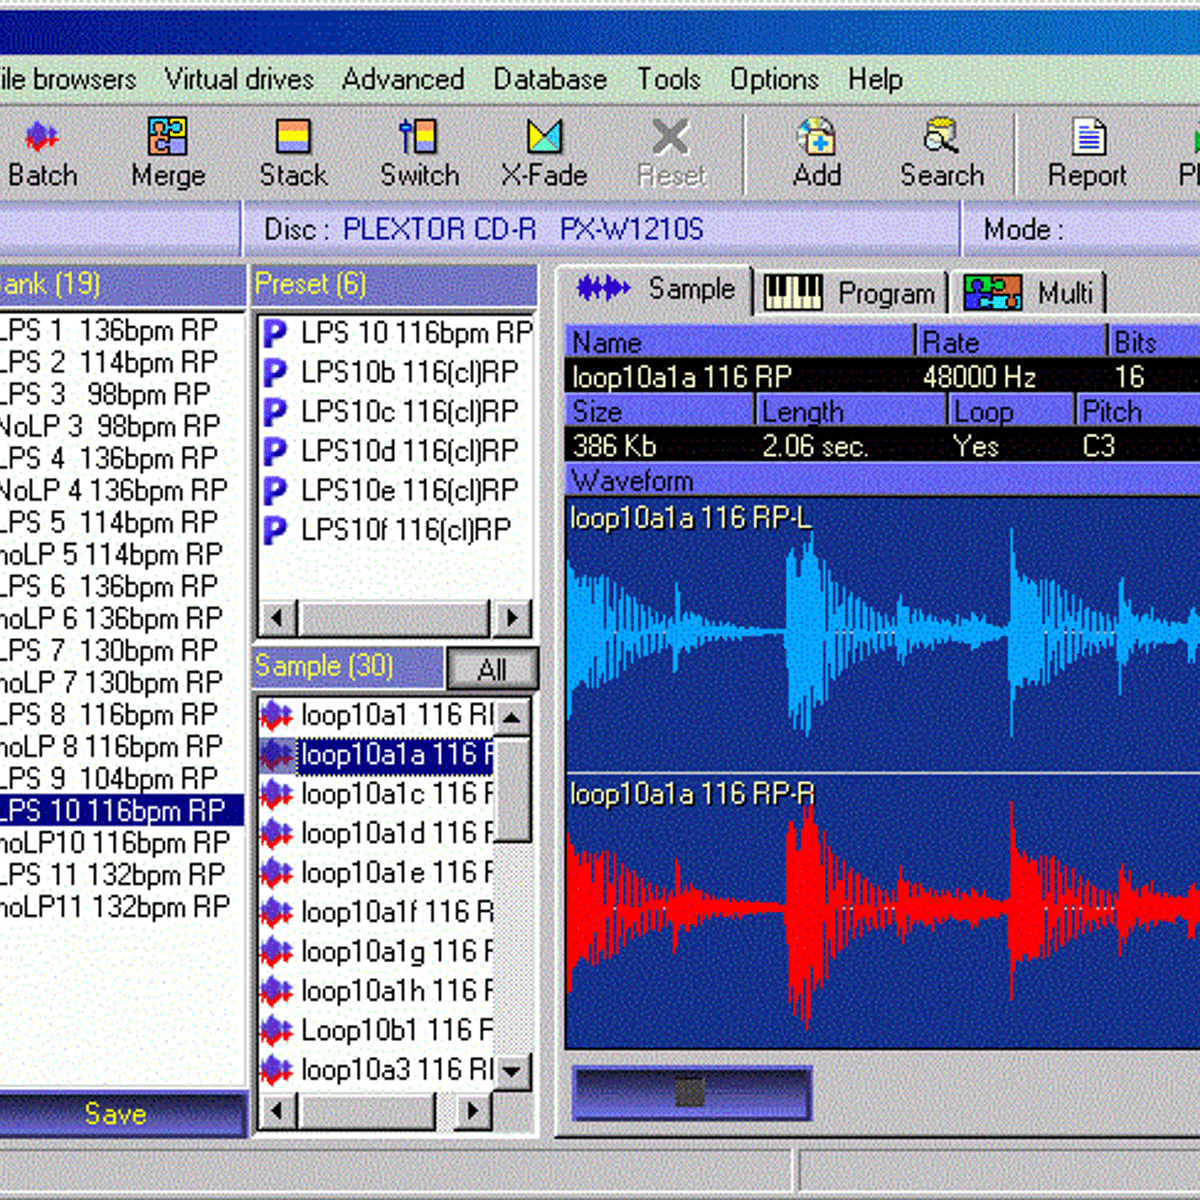Click the Save button
This screenshot has height=1200, width=1200.
tap(116, 1114)
